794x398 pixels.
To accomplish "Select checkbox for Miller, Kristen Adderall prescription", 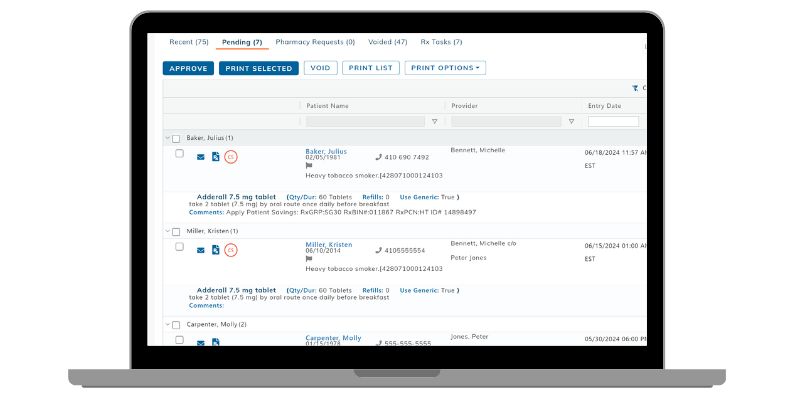I will tap(179, 247).
